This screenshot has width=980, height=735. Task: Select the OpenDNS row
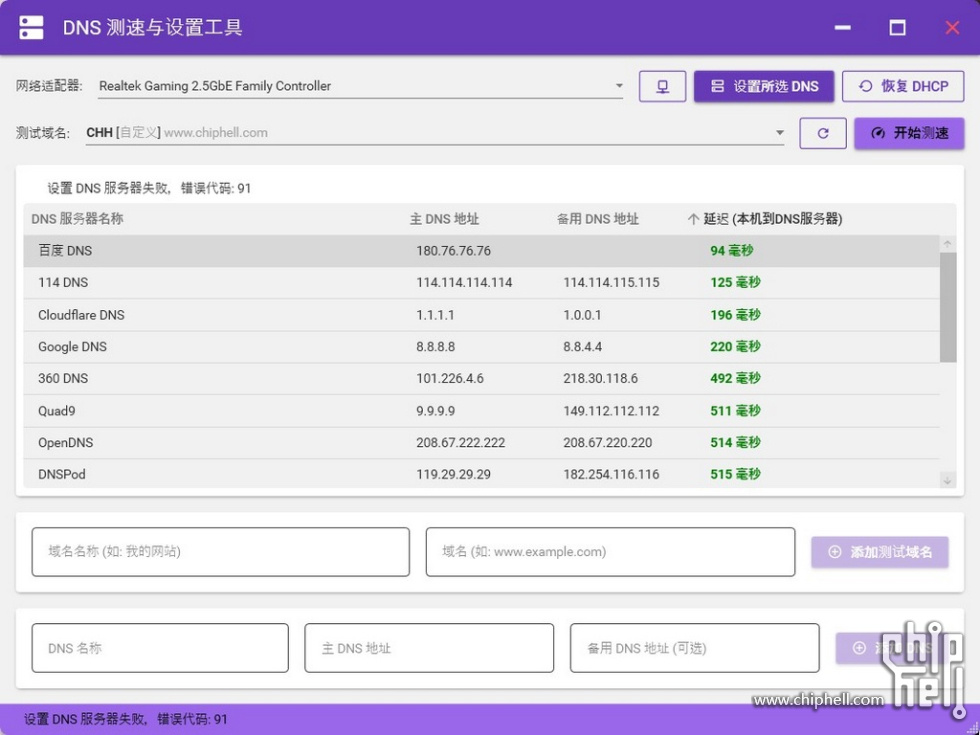[481, 443]
